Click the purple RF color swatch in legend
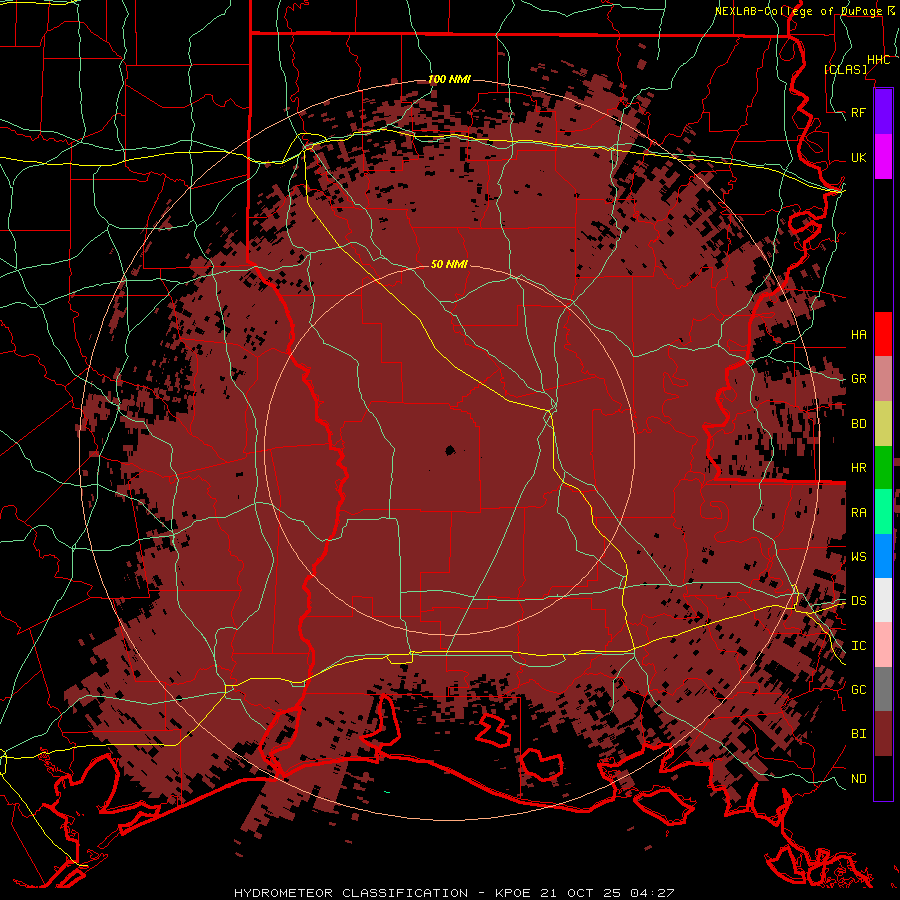 883,112
